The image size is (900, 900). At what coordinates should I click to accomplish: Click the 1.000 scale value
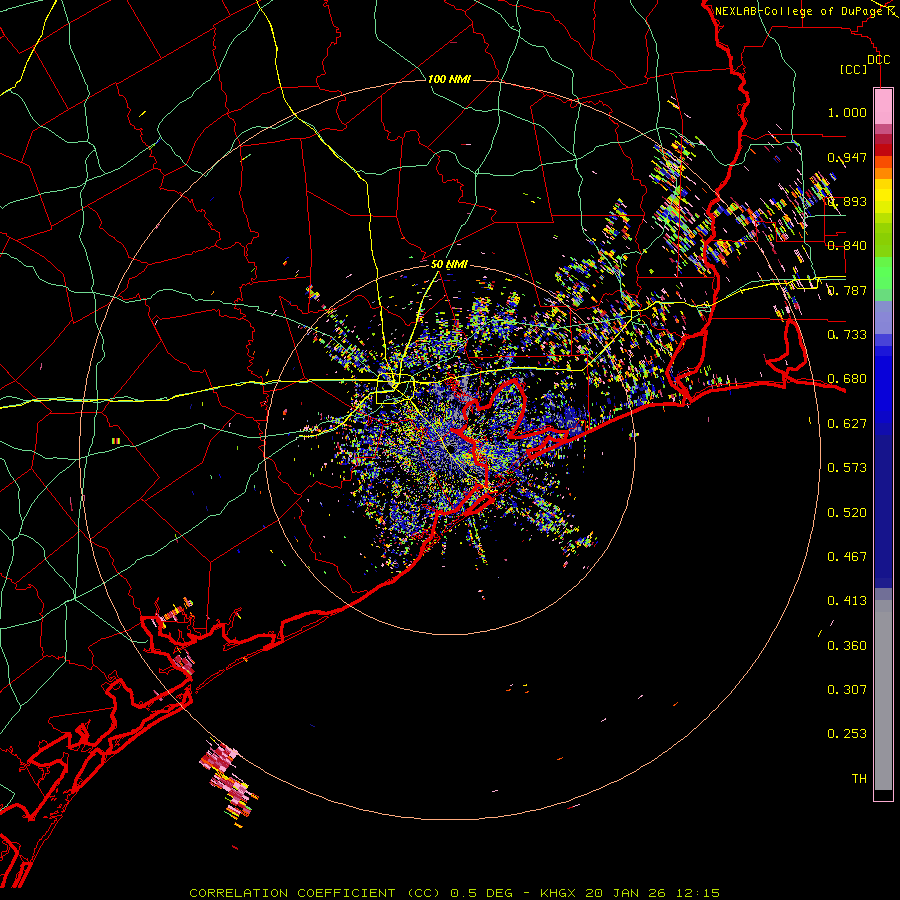(847, 112)
